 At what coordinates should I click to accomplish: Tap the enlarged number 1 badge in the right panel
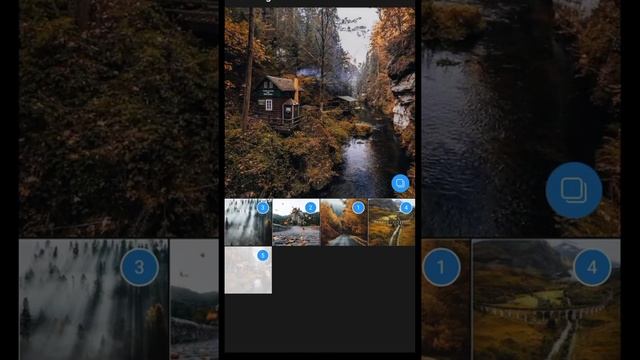tap(441, 267)
